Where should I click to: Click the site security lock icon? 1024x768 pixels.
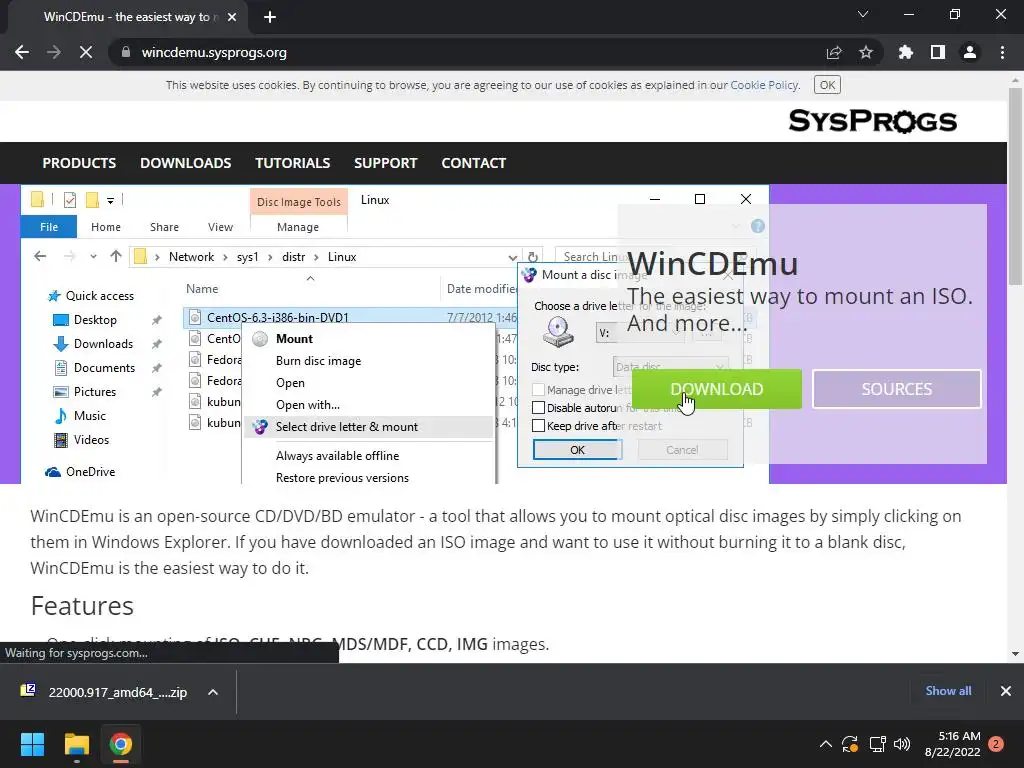tap(126, 52)
